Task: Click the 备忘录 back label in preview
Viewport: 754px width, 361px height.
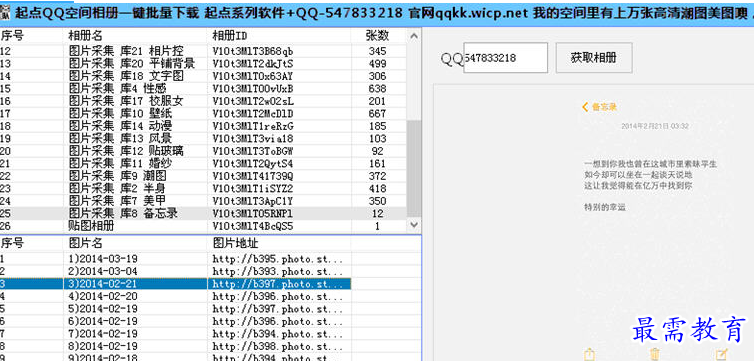Action: [604, 107]
